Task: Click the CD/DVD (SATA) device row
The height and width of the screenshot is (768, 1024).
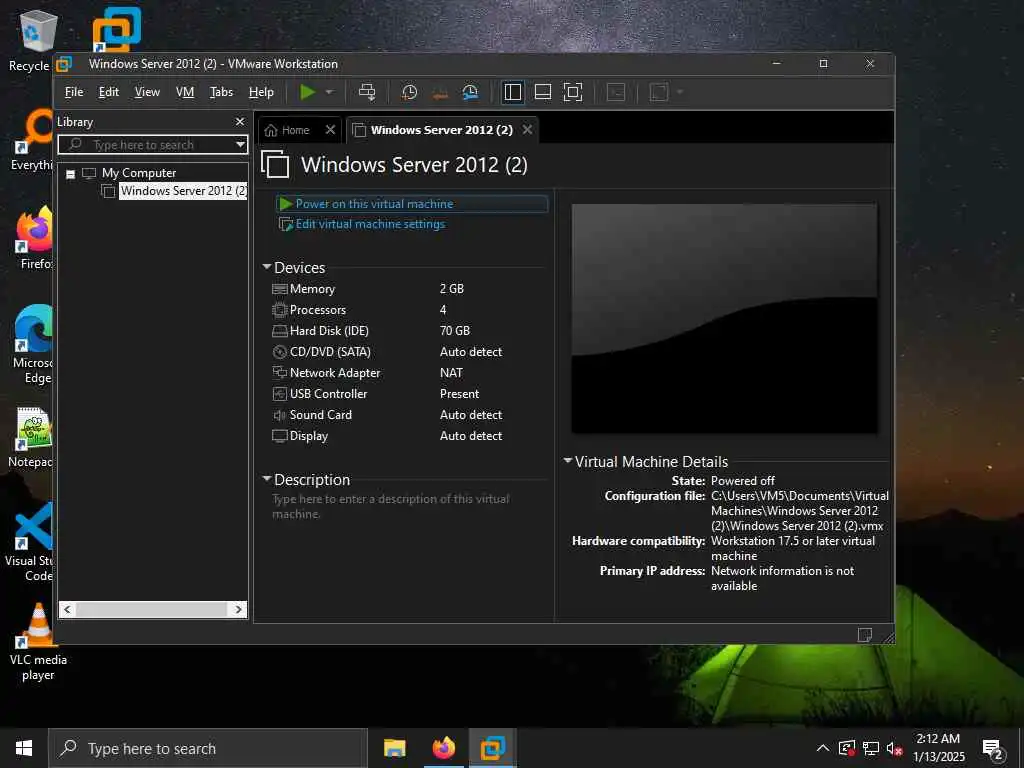Action: pos(408,351)
